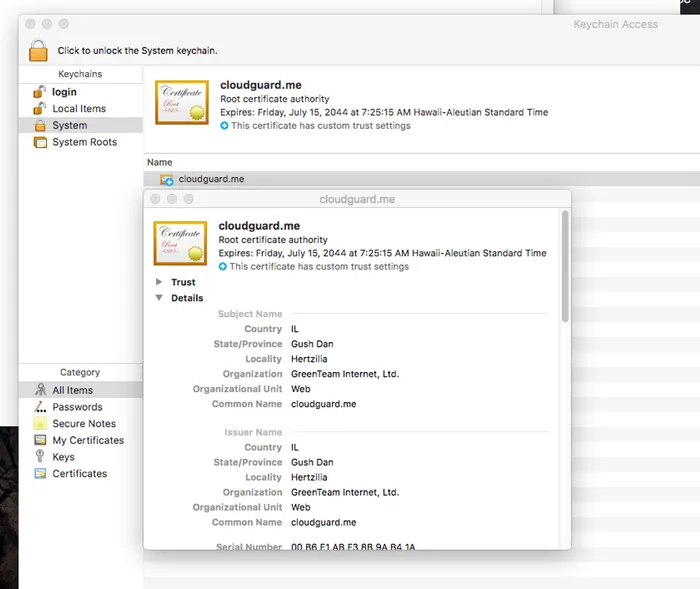
Task: Show the Passwords category
Action: click(77, 407)
